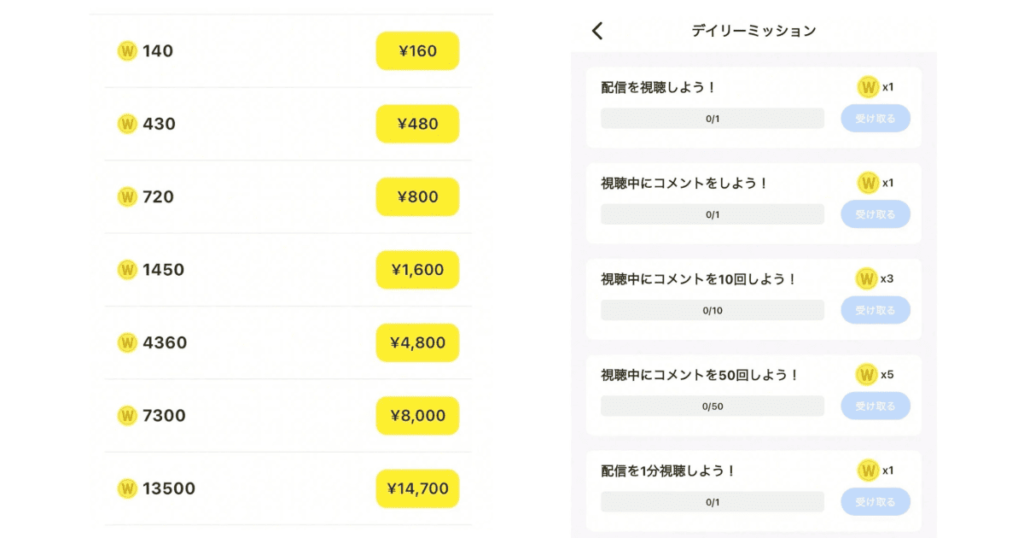This screenshot has width=1024, height=538.
Task: Click the coin icon beside 13500
Action: (x=127, y=489)
